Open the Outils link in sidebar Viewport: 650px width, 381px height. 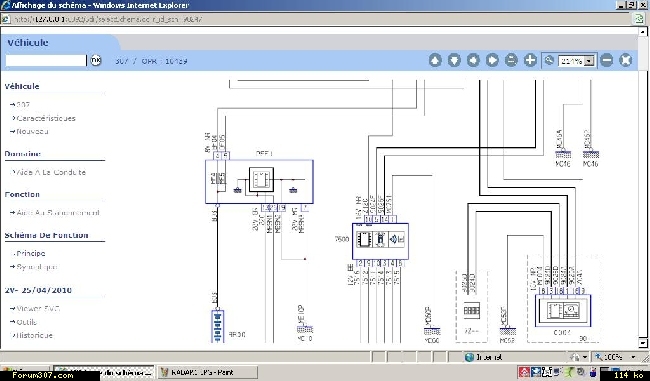point(27,322)
